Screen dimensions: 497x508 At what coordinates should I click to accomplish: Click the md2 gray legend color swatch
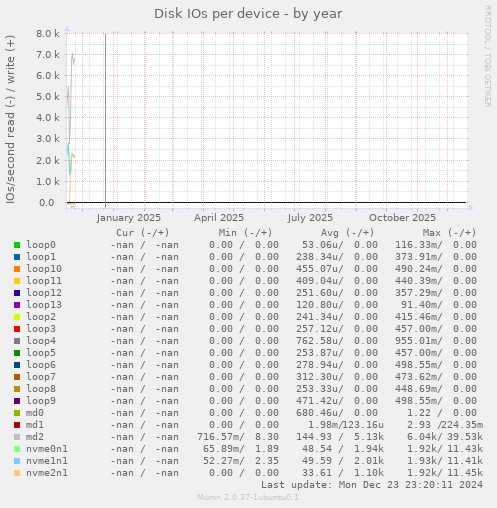click(17, 437)
